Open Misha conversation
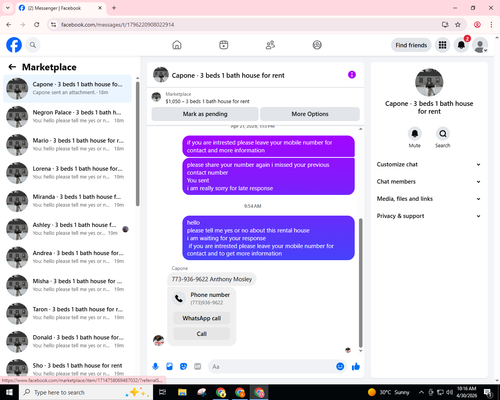Screen dimensions: 500x400 (x=67, y=285)
